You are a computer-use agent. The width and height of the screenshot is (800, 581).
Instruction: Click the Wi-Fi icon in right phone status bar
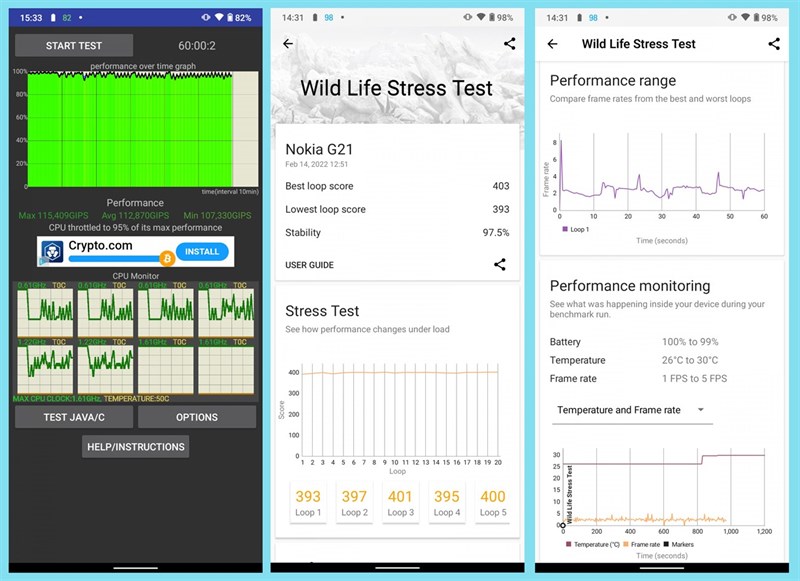coord(745,17)
